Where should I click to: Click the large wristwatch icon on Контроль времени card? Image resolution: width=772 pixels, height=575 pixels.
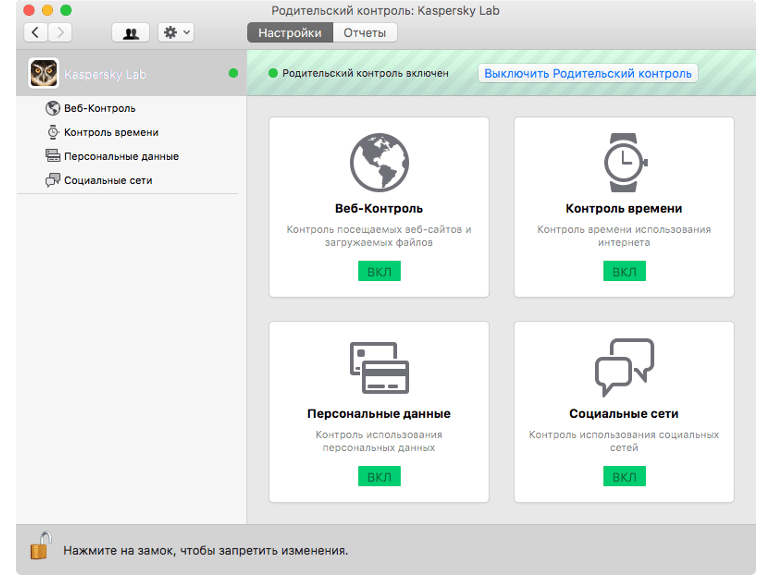[624, 162]
